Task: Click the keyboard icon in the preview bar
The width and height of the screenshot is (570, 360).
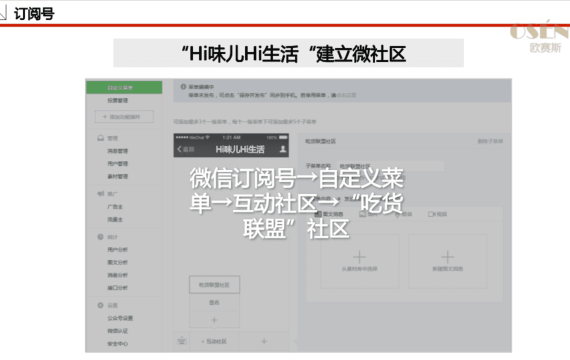Action: click(181, 341)
